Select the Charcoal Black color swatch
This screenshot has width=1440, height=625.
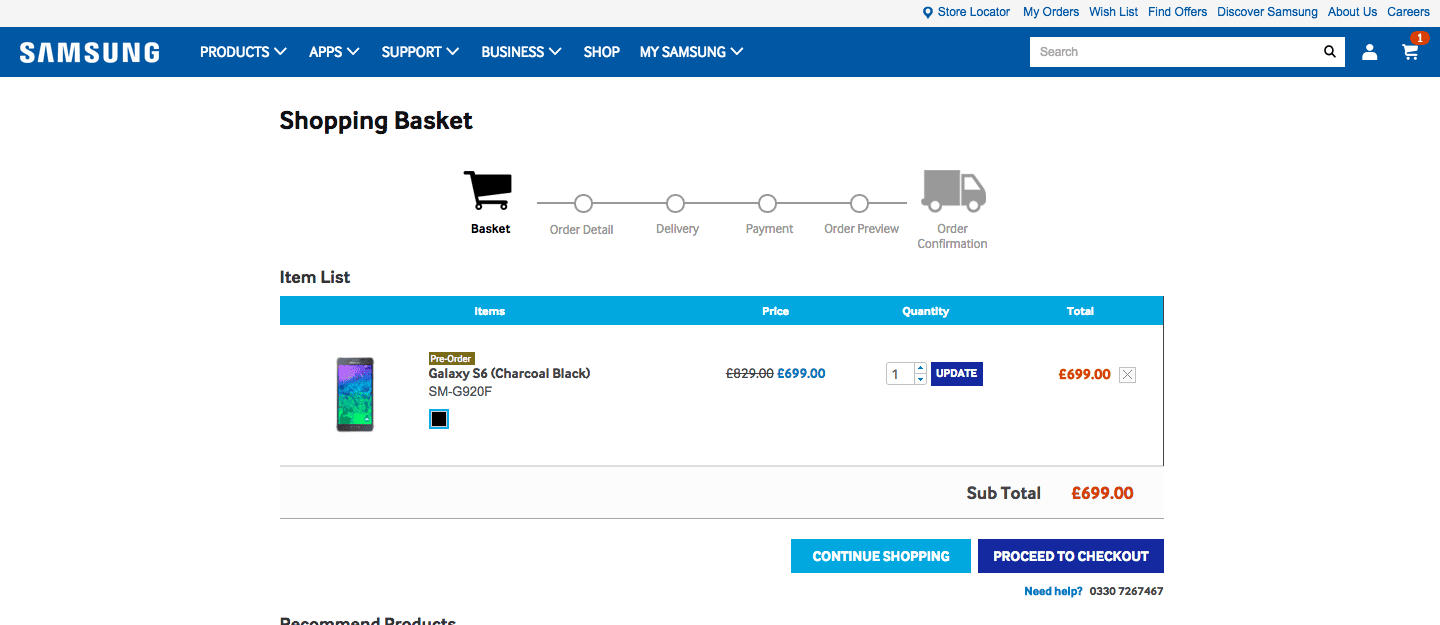click(x=439, y=419)
